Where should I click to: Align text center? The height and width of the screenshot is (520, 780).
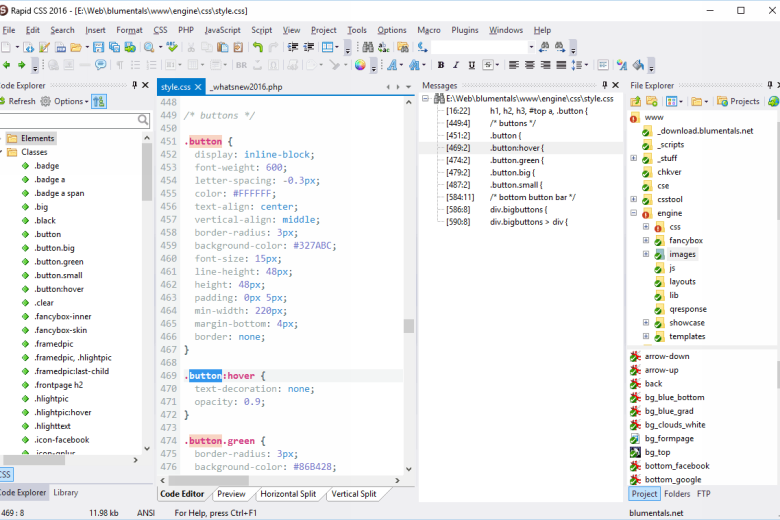530,65
